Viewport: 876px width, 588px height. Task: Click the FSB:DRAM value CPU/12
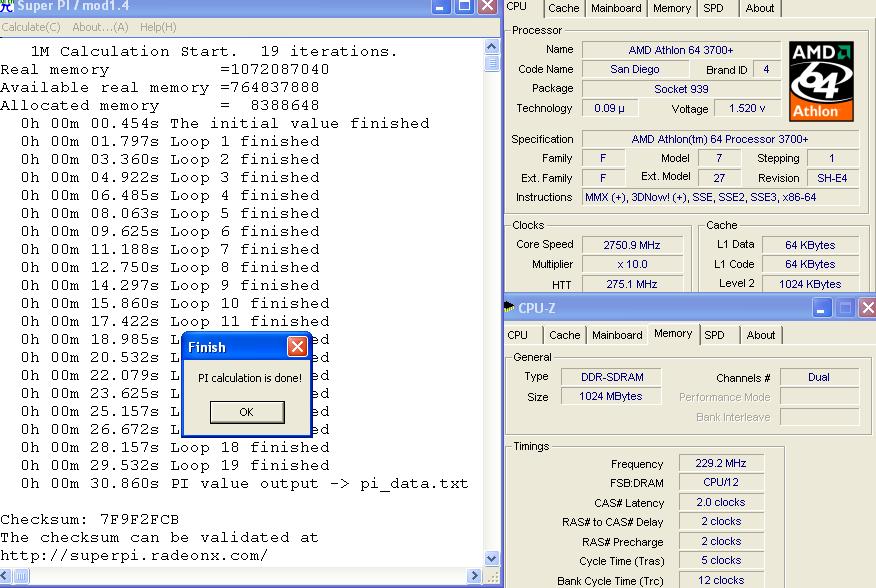[x=721, y=482]
